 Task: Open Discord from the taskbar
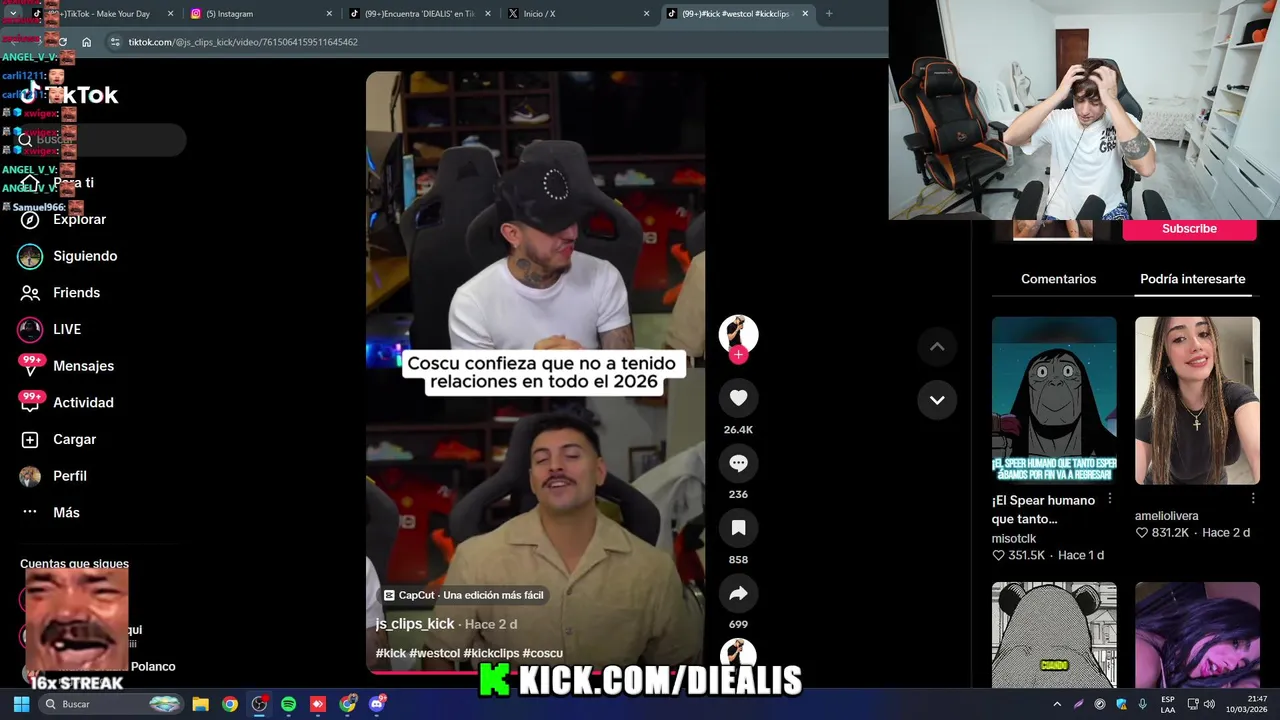point(377,704)
